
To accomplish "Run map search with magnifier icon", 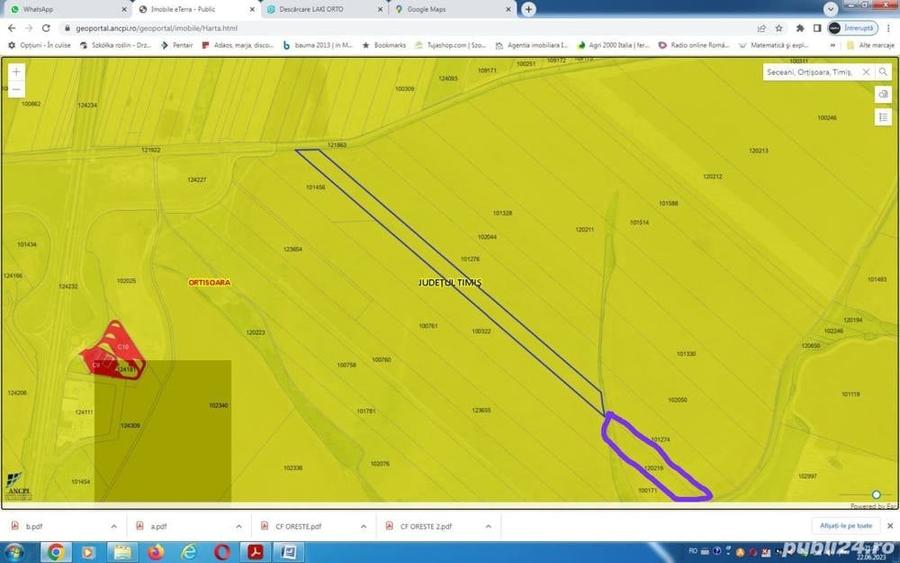I will (883, 72).
